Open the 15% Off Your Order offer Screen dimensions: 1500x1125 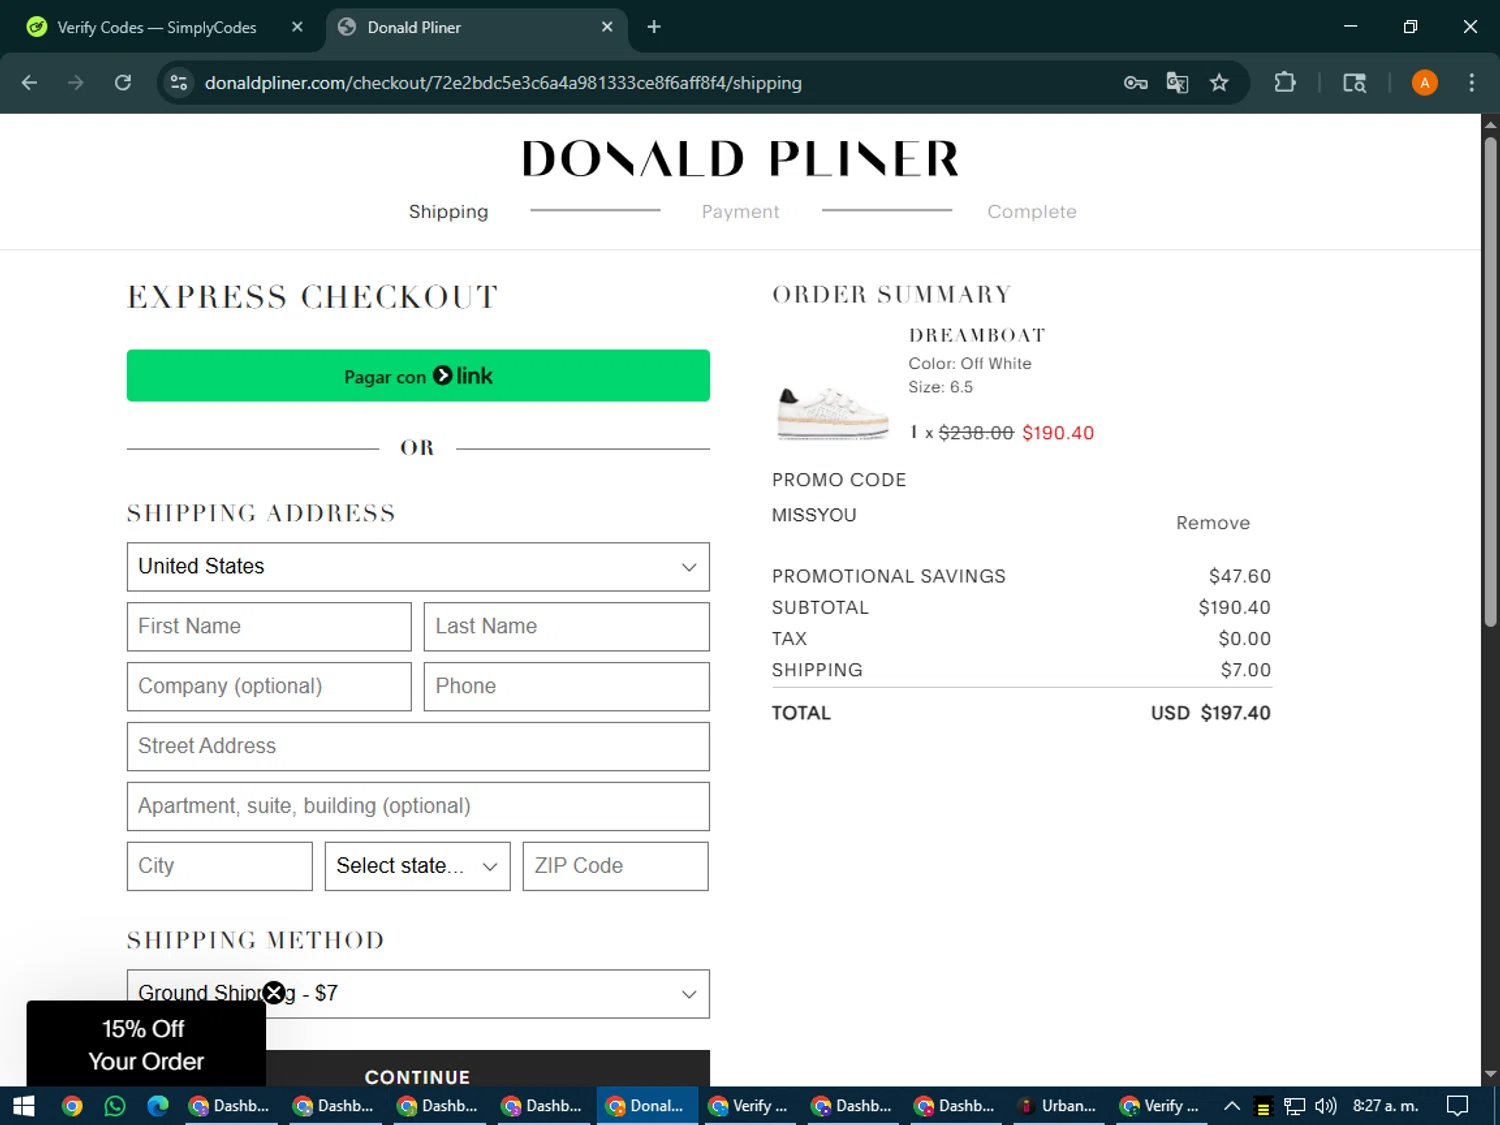pos(146,1044)
